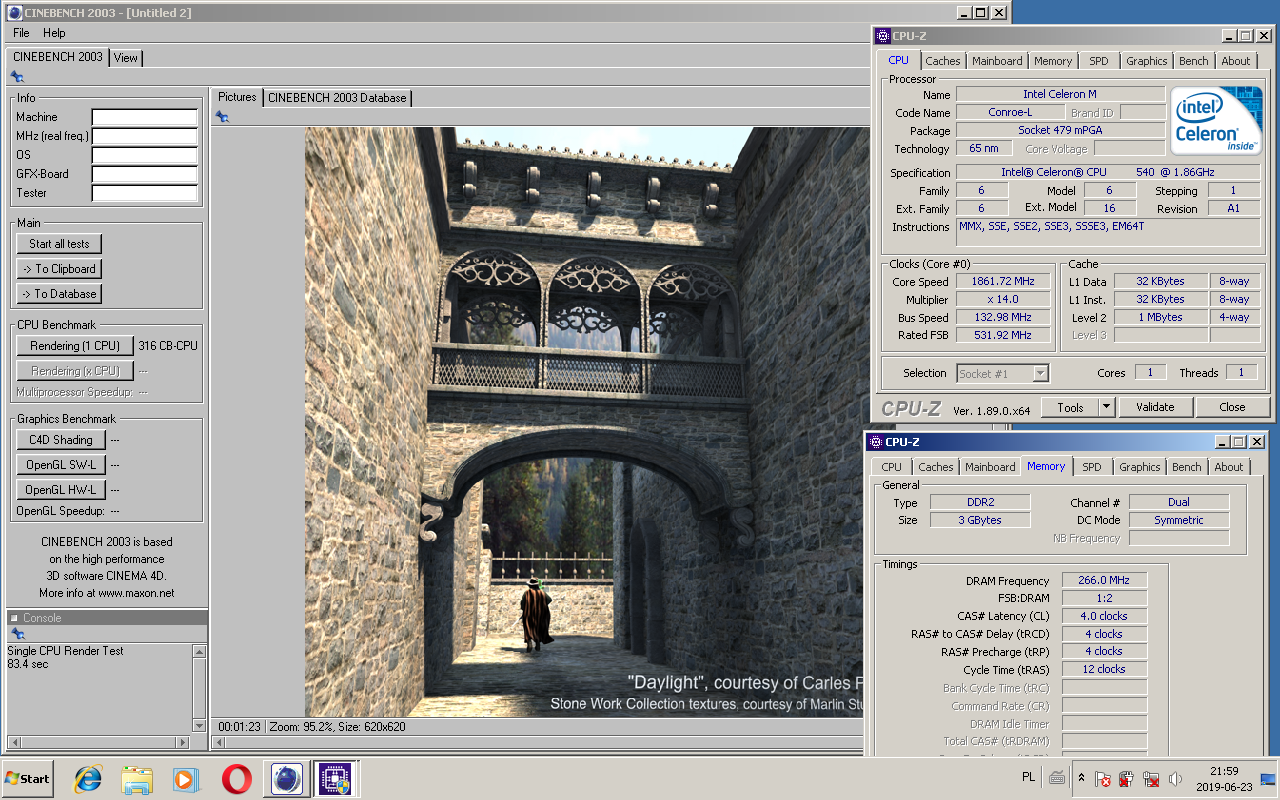Click the Console vertical scrollbar up arrow

(199, 651)
